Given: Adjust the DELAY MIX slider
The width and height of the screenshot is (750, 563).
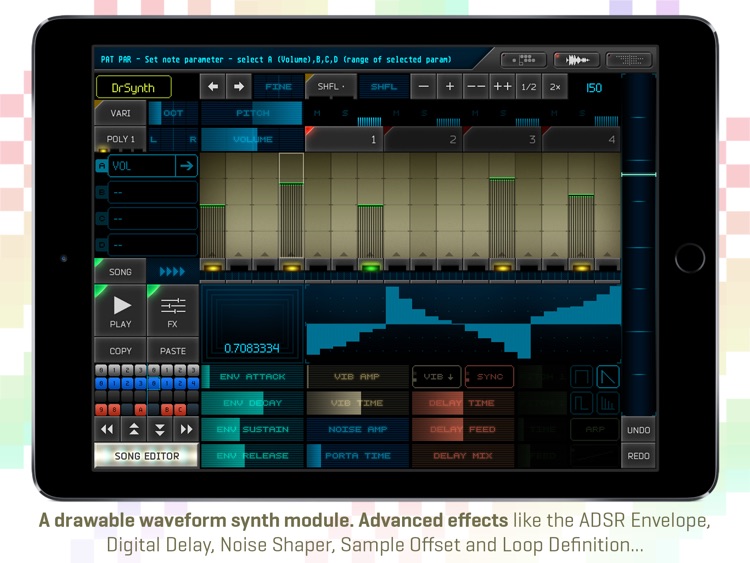Looking at the screenshot, I should pos(463,455).
